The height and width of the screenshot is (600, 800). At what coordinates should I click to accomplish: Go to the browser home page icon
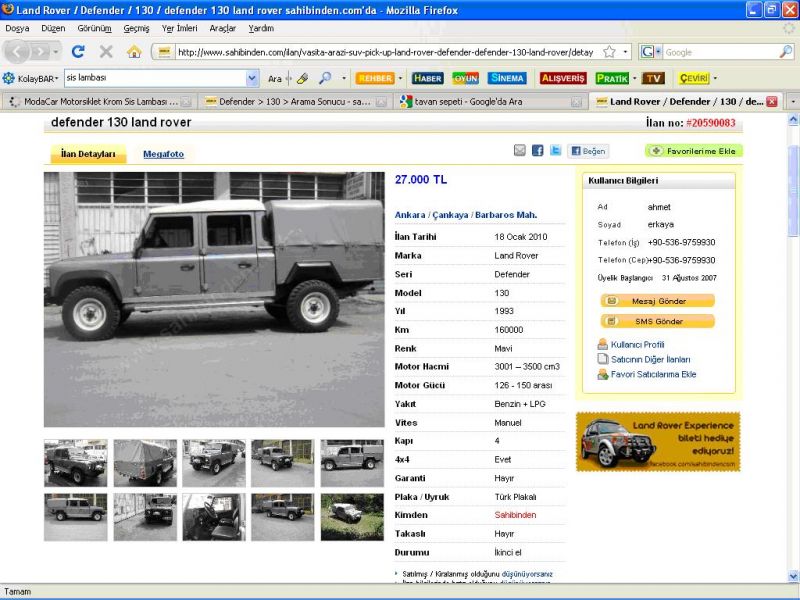pos(134,51)
